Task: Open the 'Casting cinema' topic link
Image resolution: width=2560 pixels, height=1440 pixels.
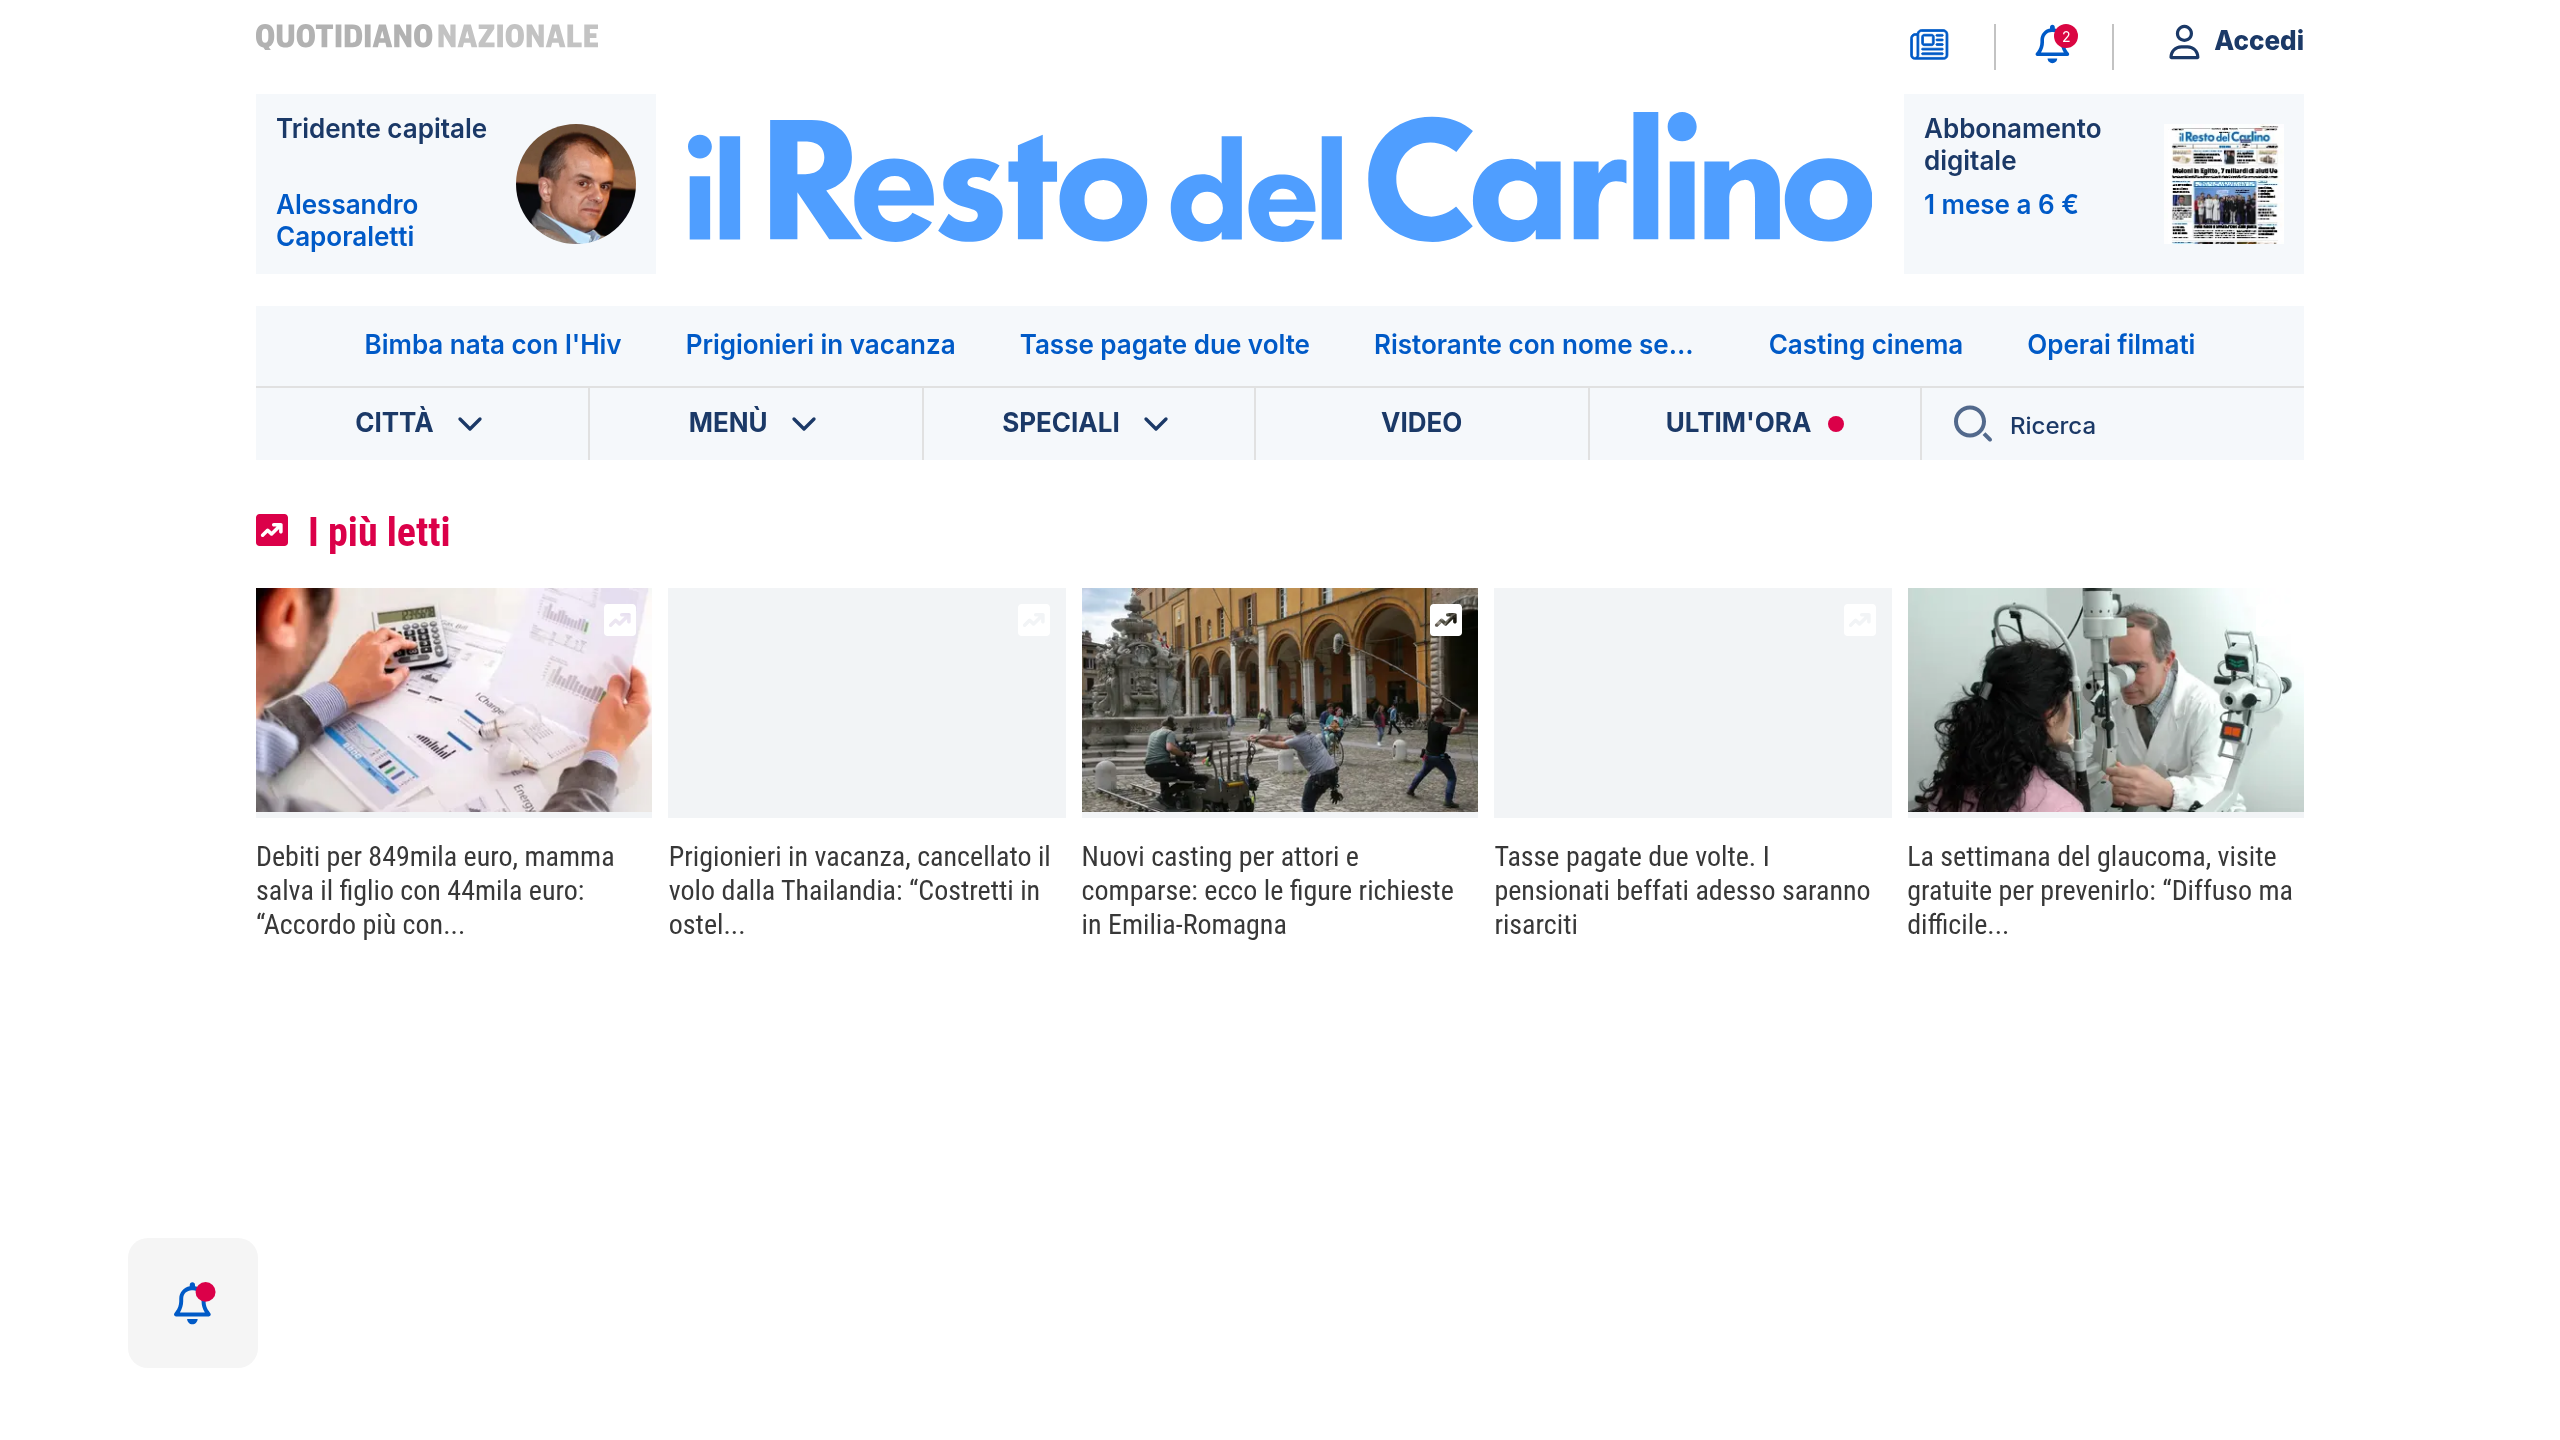Action: (1864, 344)
